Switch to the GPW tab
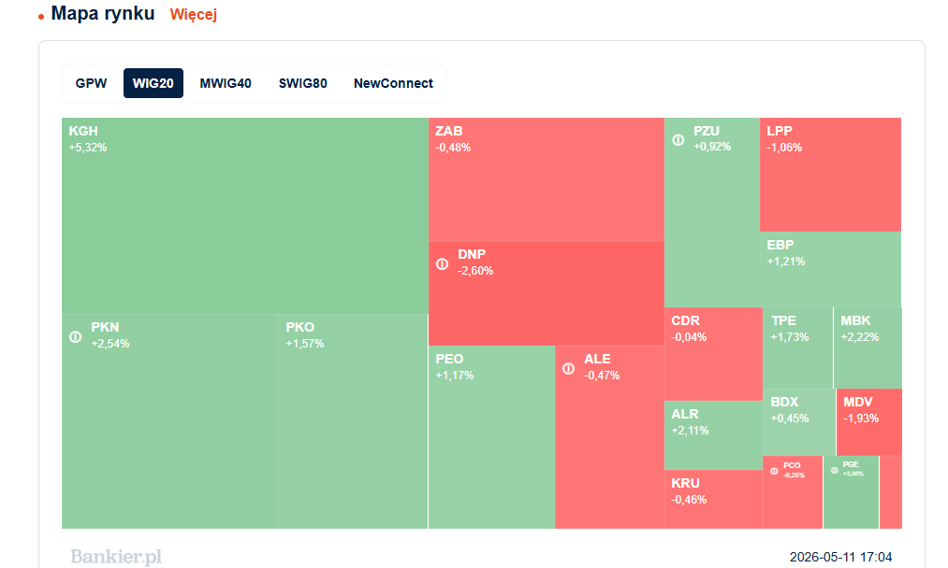 pyautogui.click(x=91, y=83)
